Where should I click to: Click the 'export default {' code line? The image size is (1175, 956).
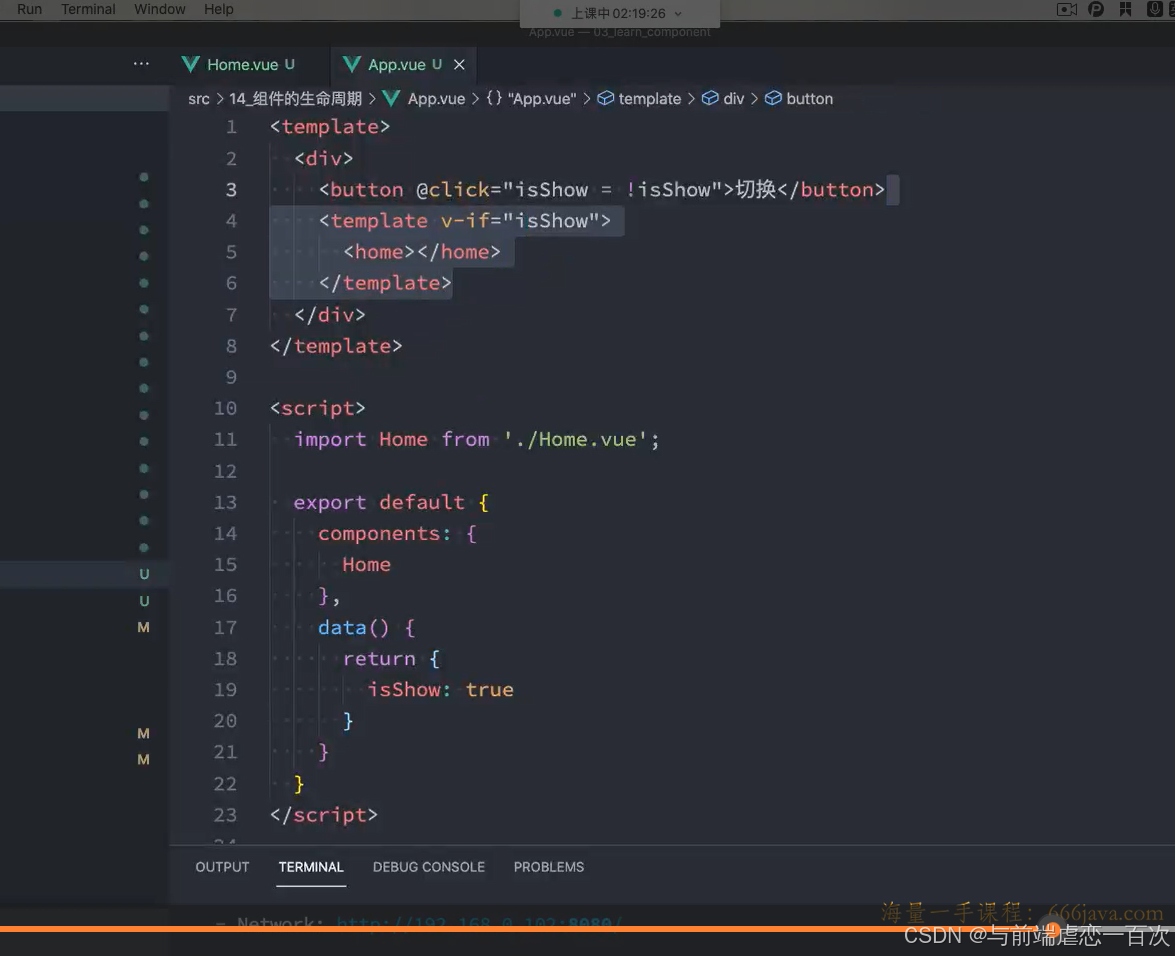(x=391, y=502)
